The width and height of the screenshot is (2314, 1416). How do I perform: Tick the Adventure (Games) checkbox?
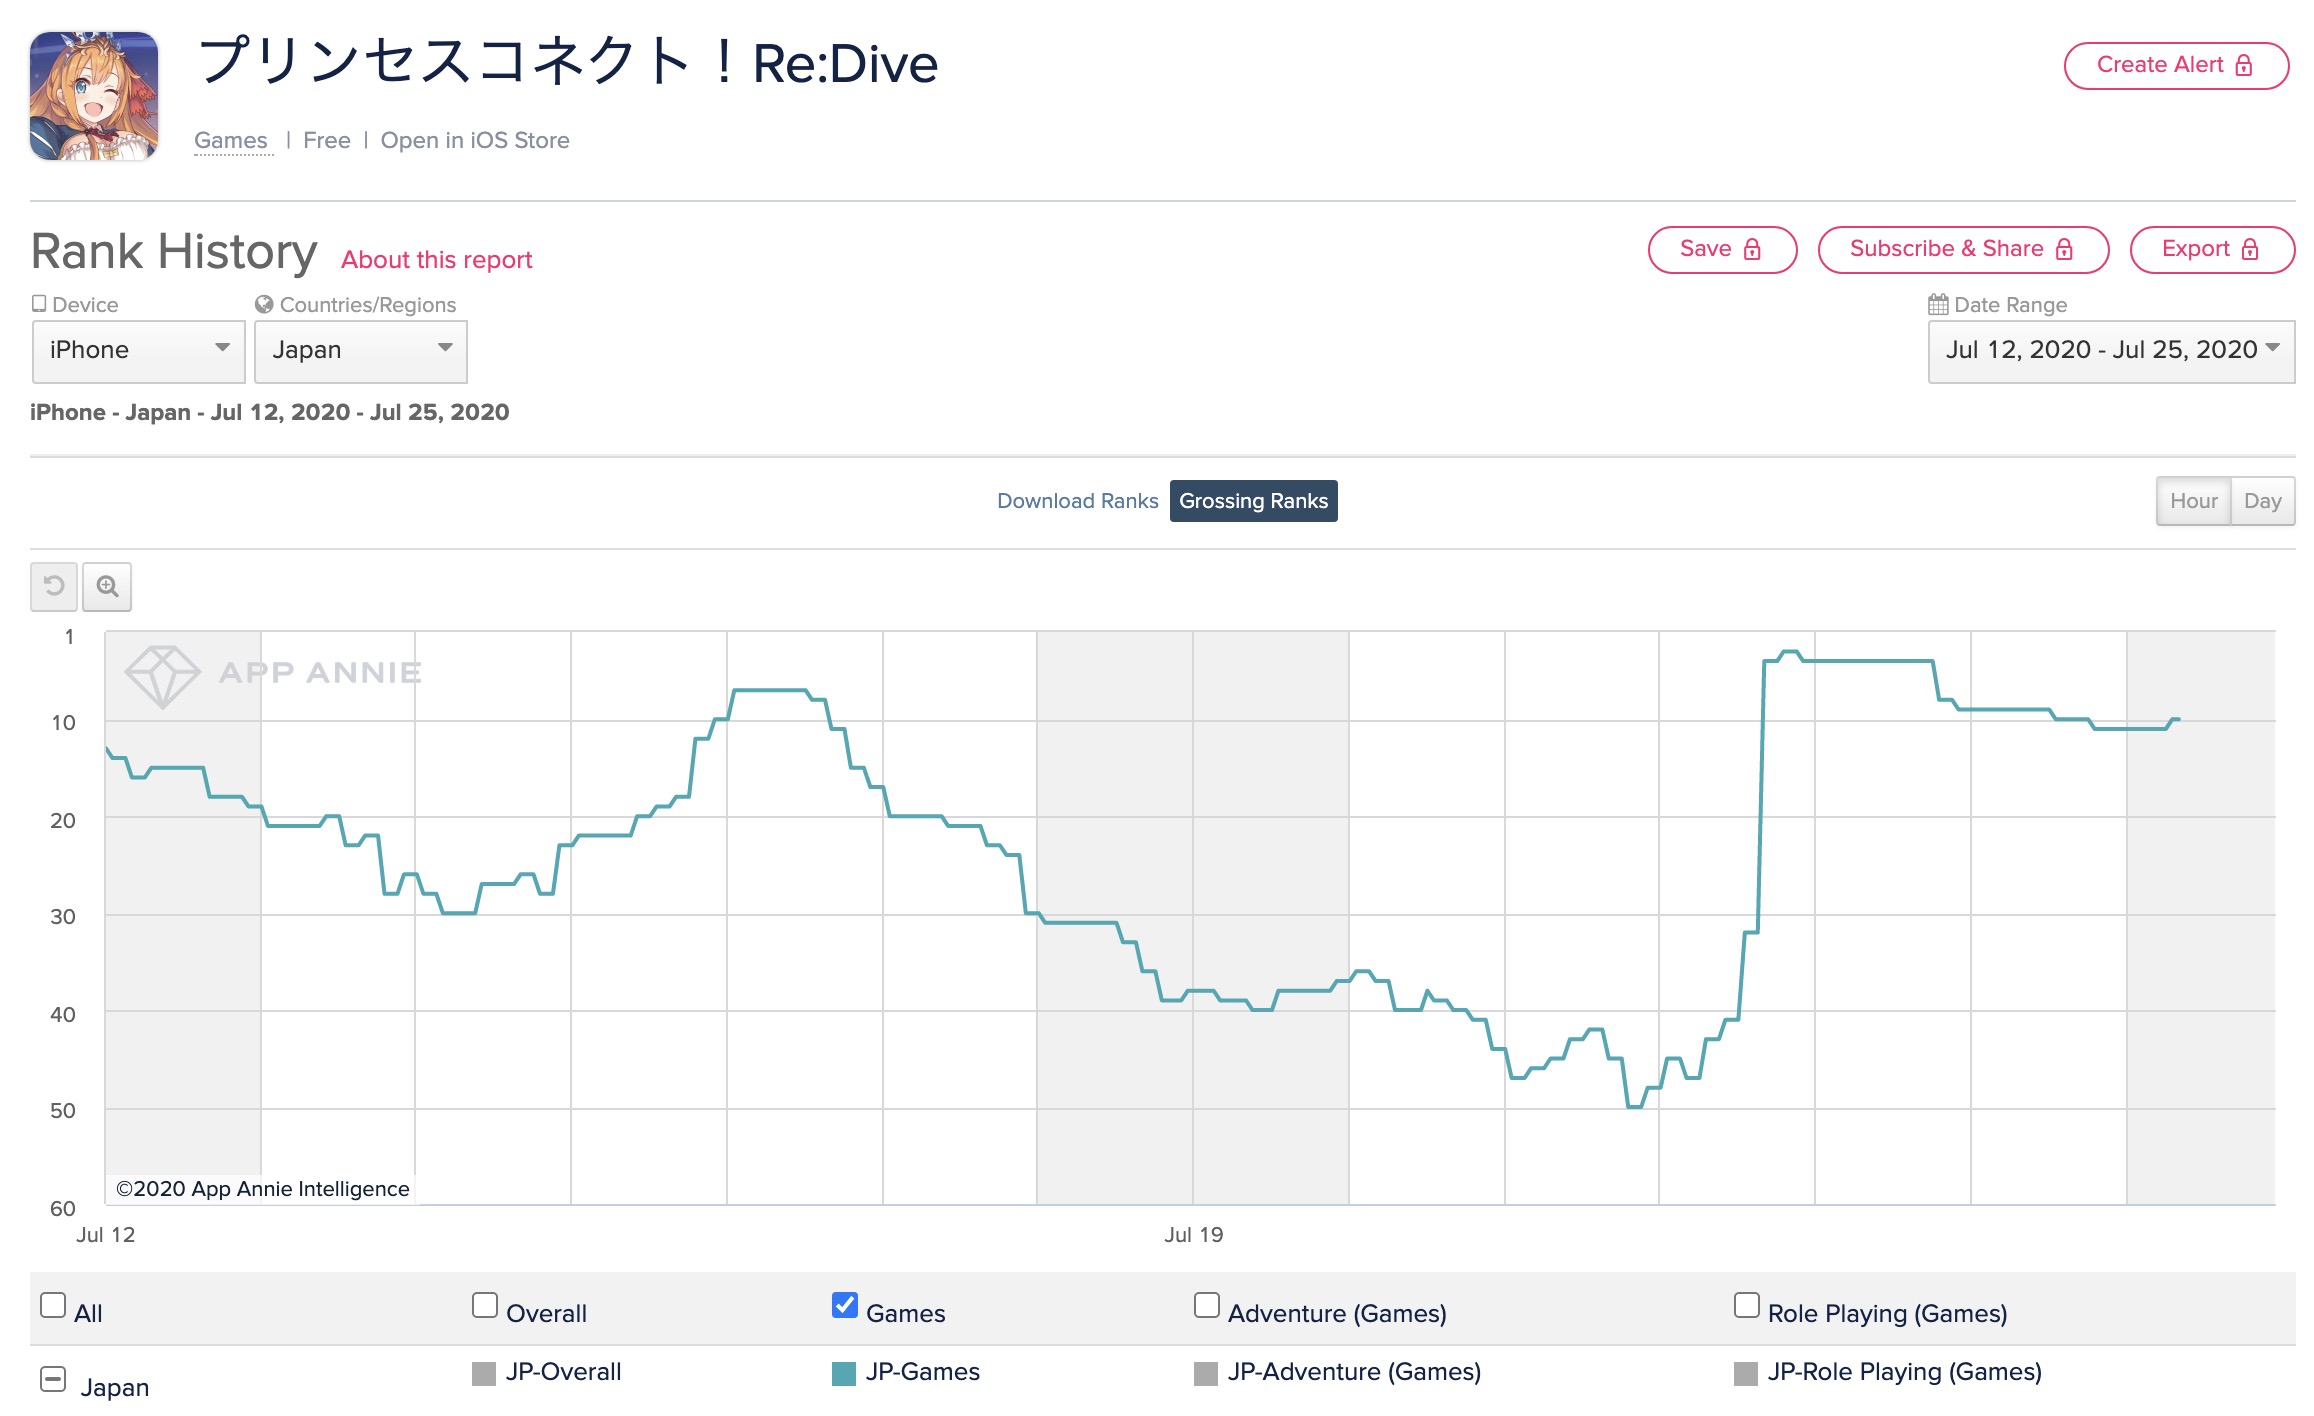click(x=1207, y=1305)
